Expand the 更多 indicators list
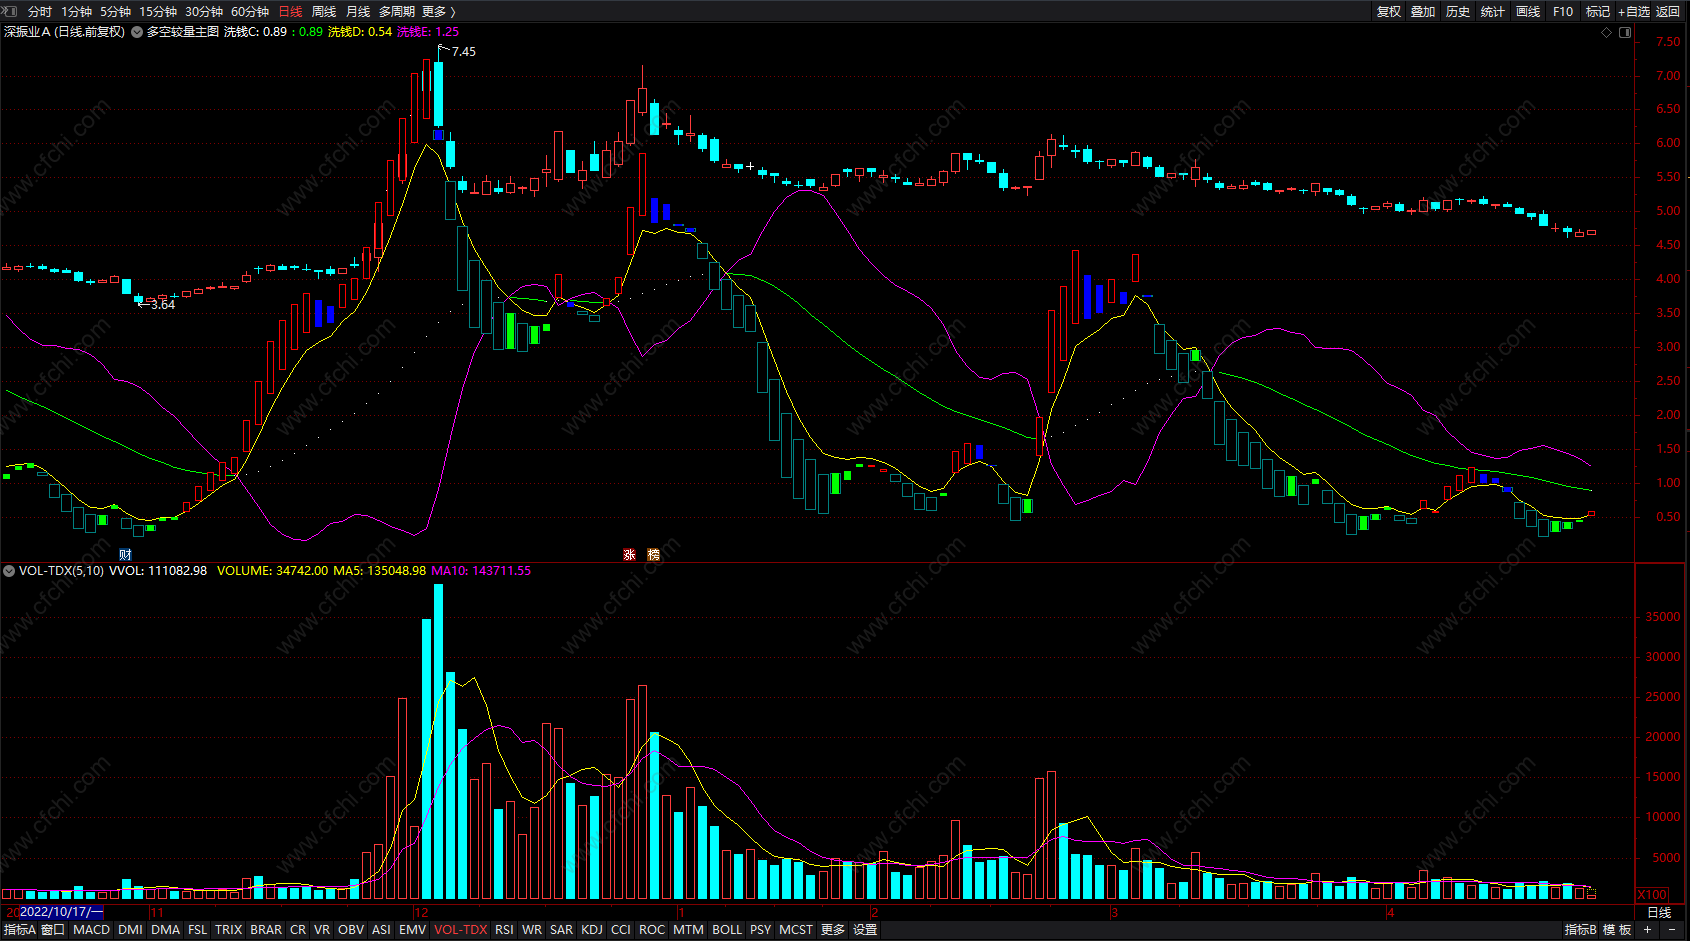The image size is (1690, 941). click(833, 930)
